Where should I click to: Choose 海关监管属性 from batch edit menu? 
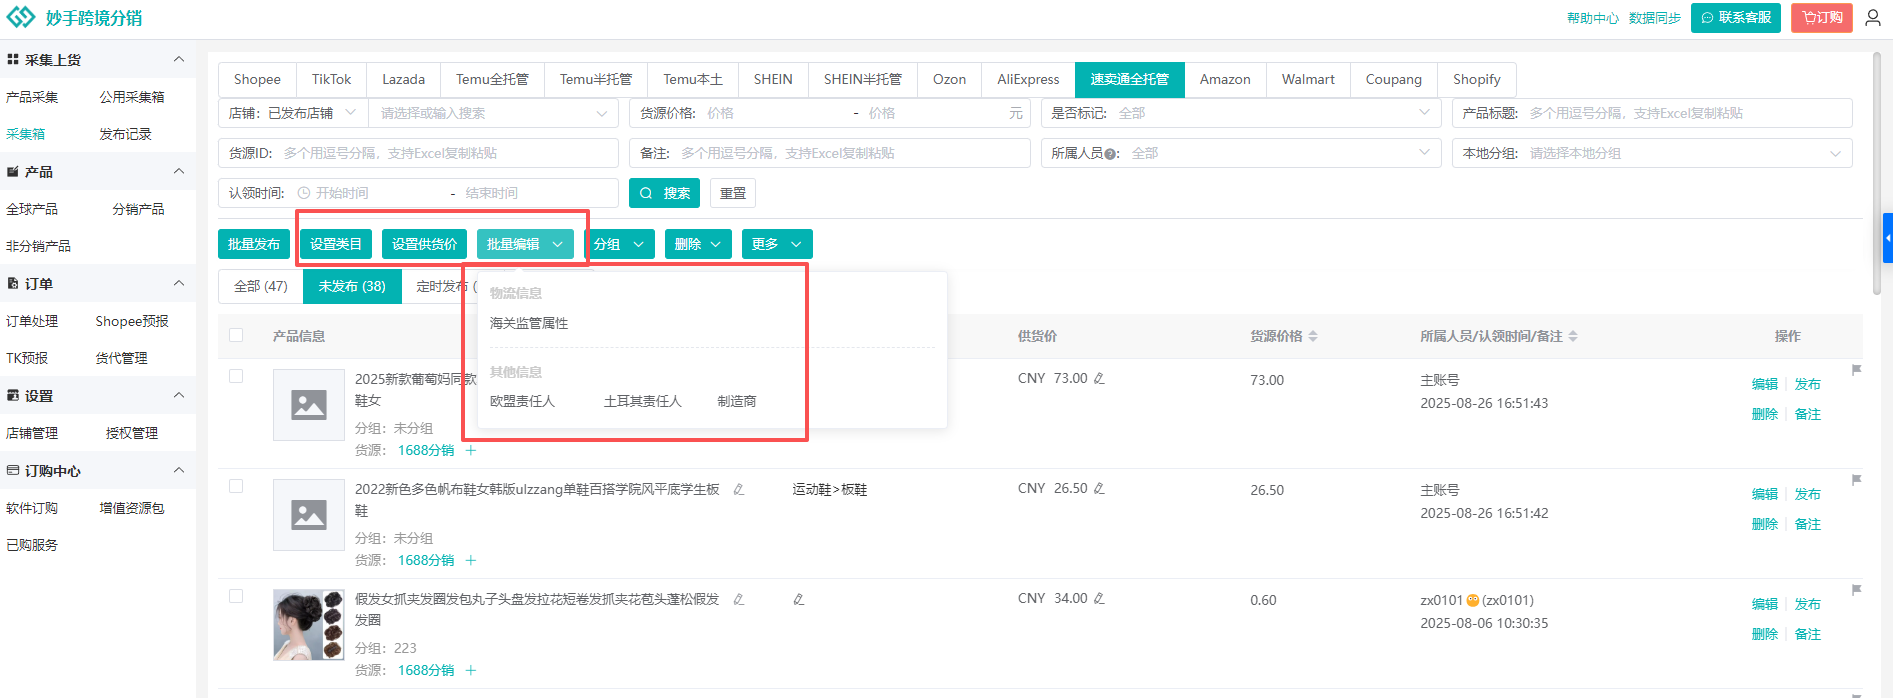click(x=529, y=324)
